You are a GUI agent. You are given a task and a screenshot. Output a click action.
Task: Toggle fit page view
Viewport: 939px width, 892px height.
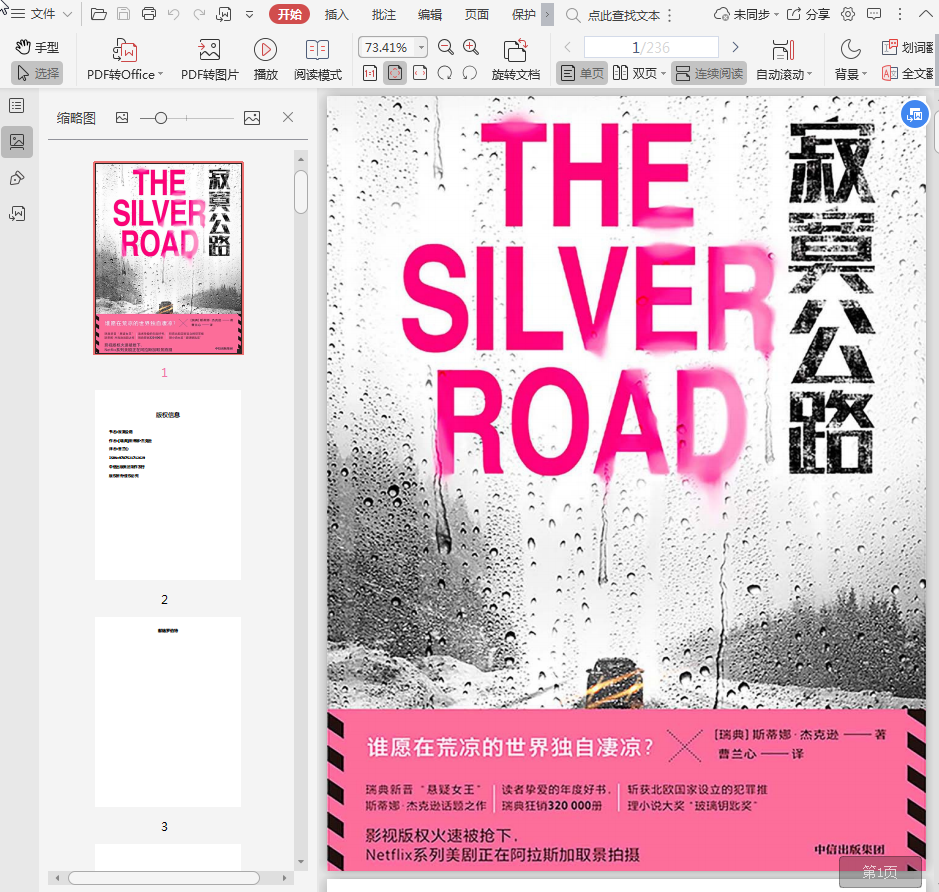tap(395, 73)
